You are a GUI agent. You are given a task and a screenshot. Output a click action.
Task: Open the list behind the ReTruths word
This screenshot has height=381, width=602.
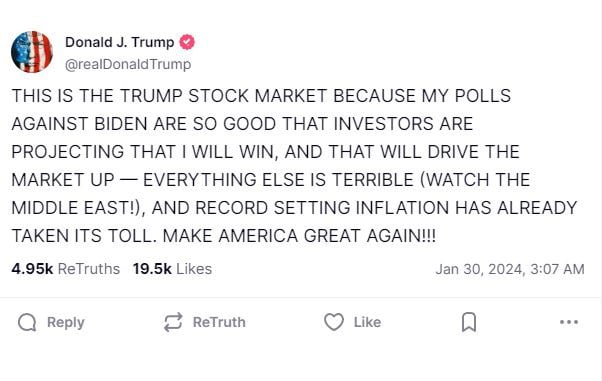89,269
